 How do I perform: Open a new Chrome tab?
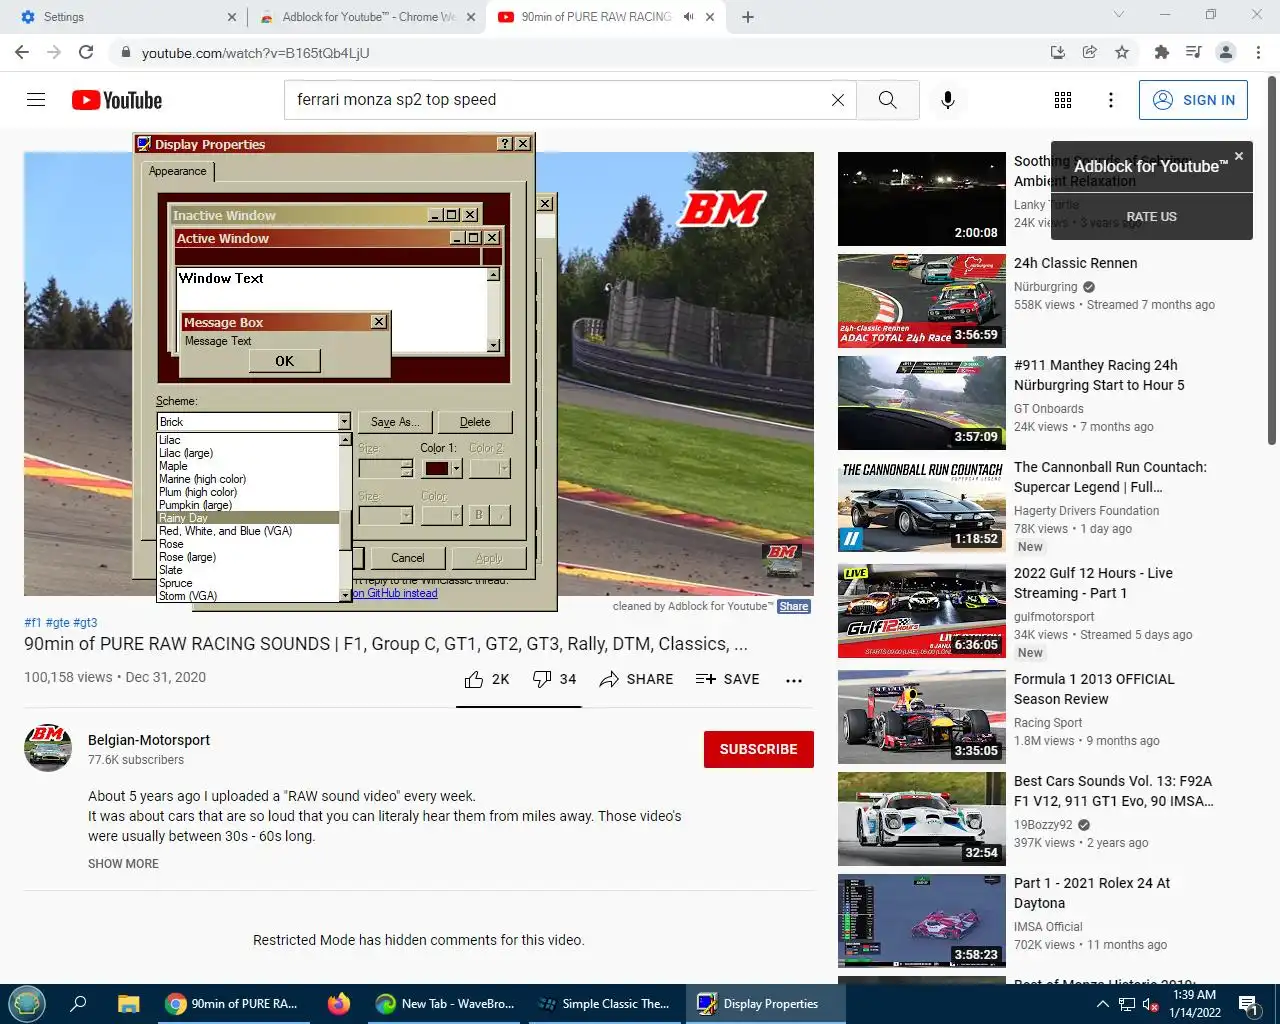(748, 17)
